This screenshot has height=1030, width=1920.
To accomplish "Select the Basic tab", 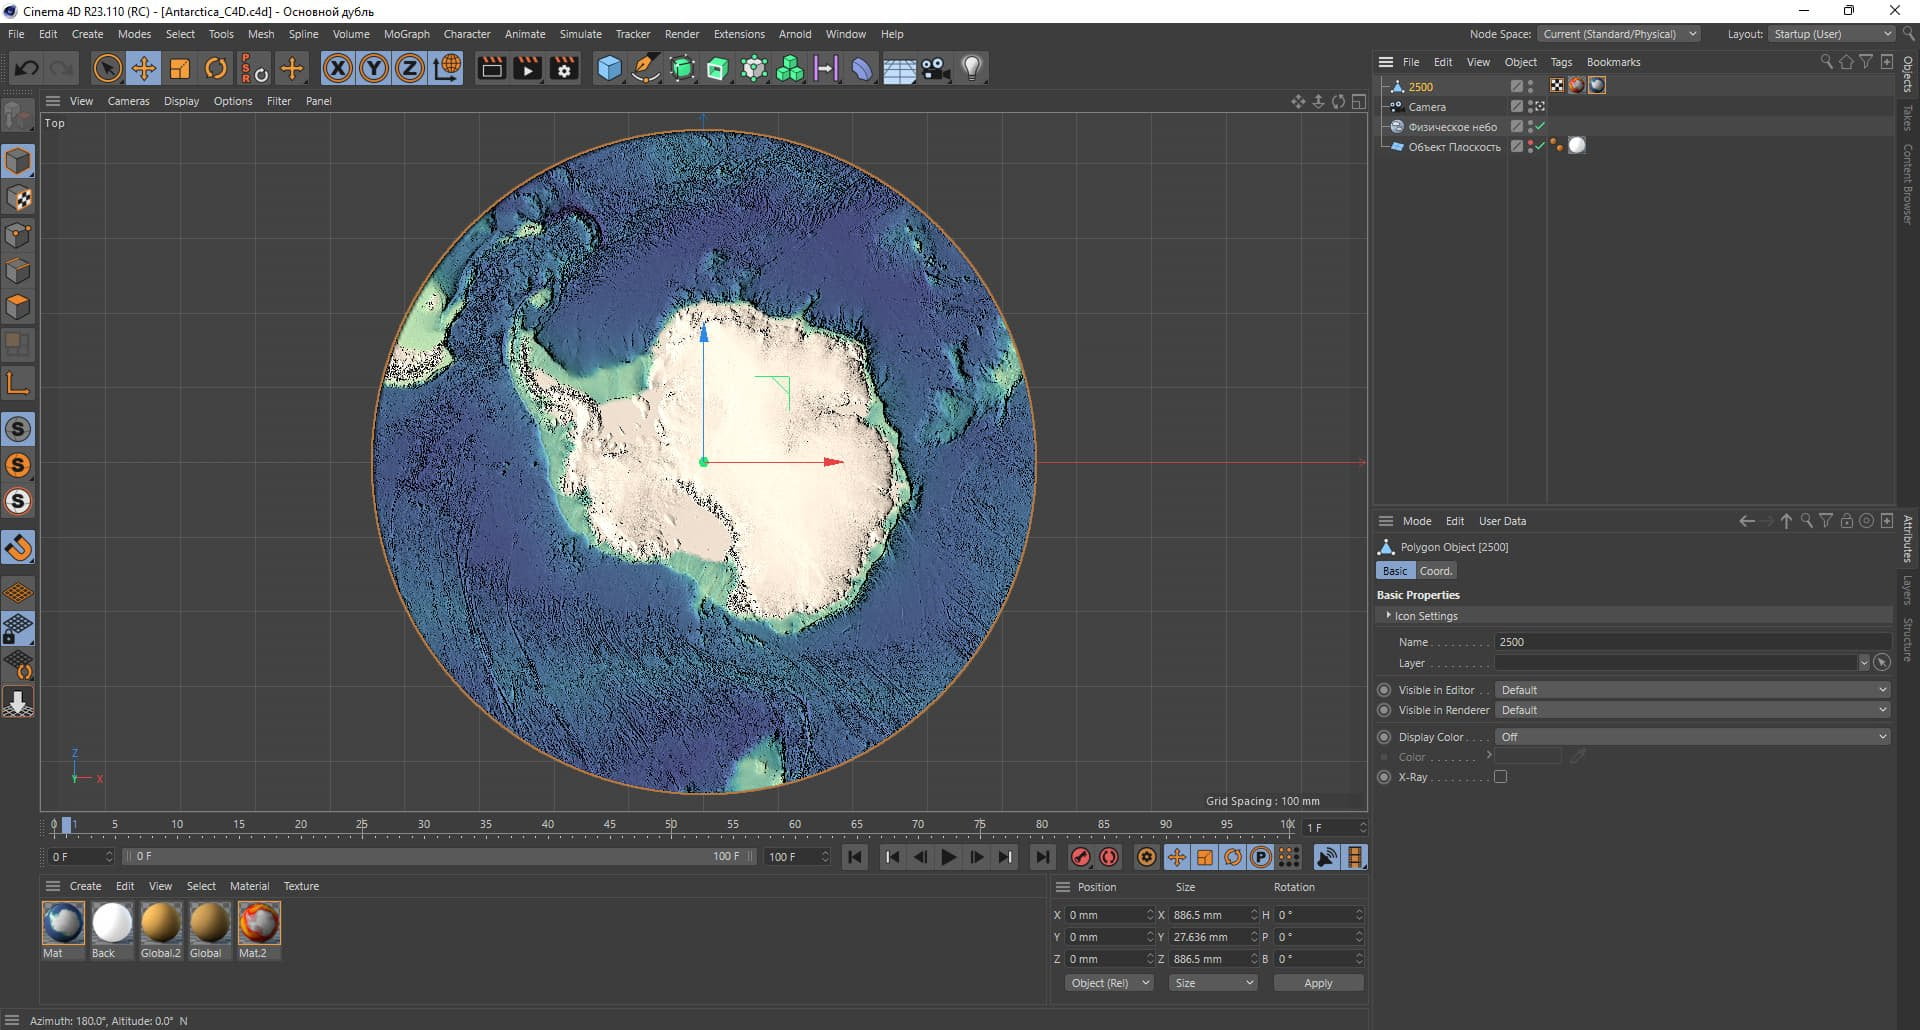I will tap(1395, 571).
